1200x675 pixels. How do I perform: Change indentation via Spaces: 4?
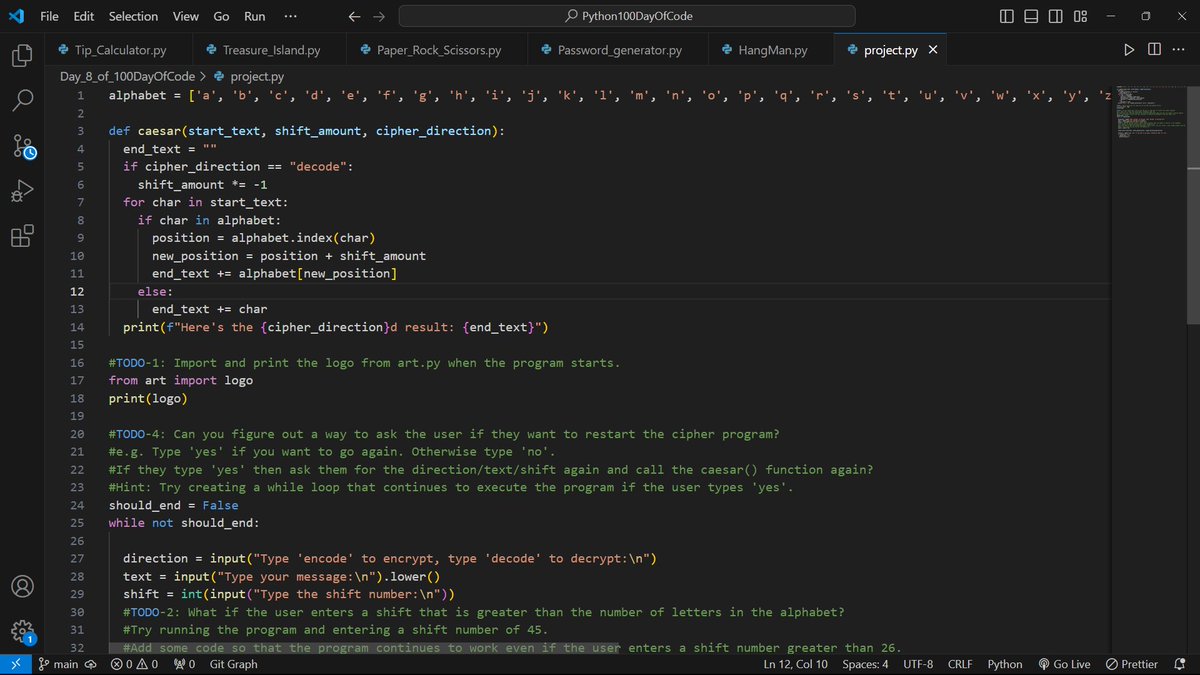(865, 664)
